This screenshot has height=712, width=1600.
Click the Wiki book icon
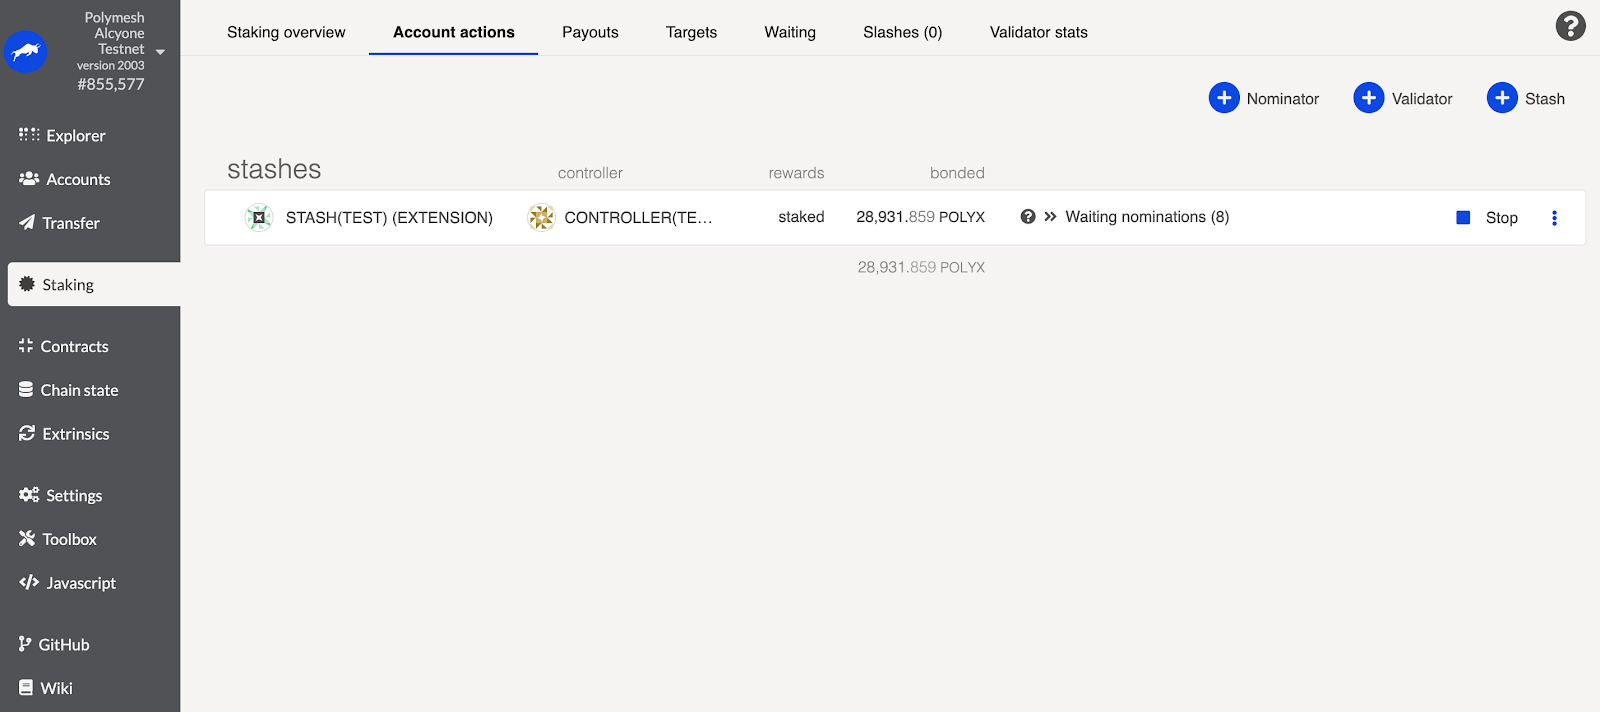[x=26, y=688]
